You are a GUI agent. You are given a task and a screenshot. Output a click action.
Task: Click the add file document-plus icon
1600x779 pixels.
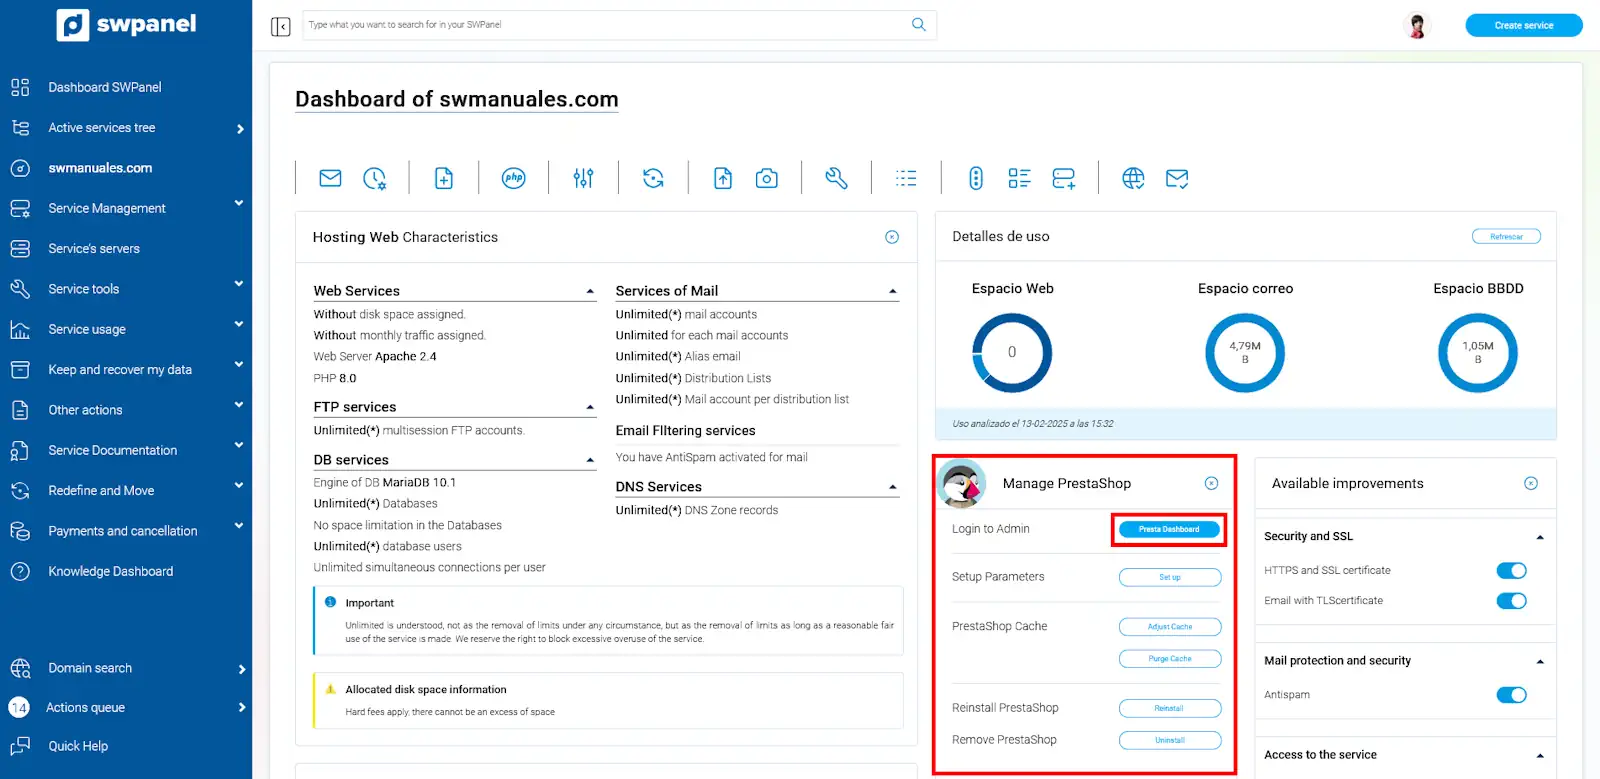[444, 178]
